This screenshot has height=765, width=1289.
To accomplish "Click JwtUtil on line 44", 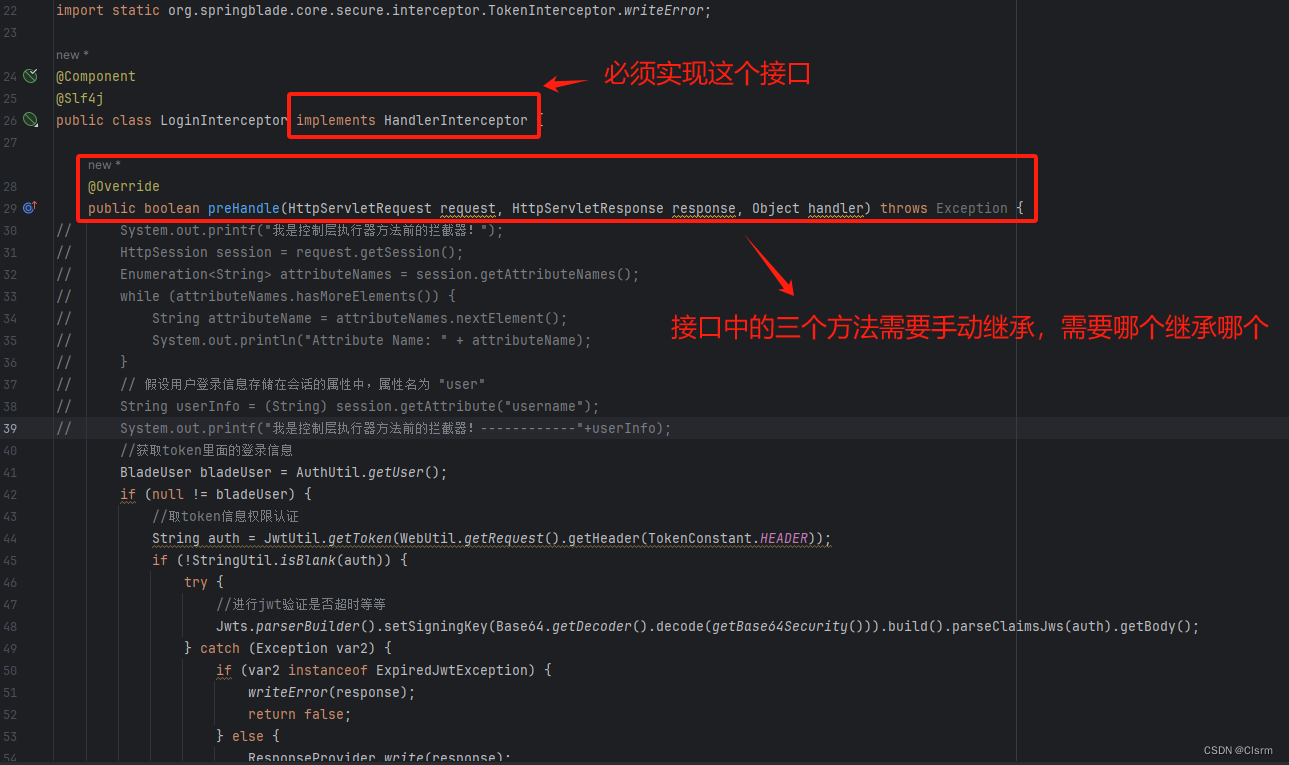I will point(292,538).
